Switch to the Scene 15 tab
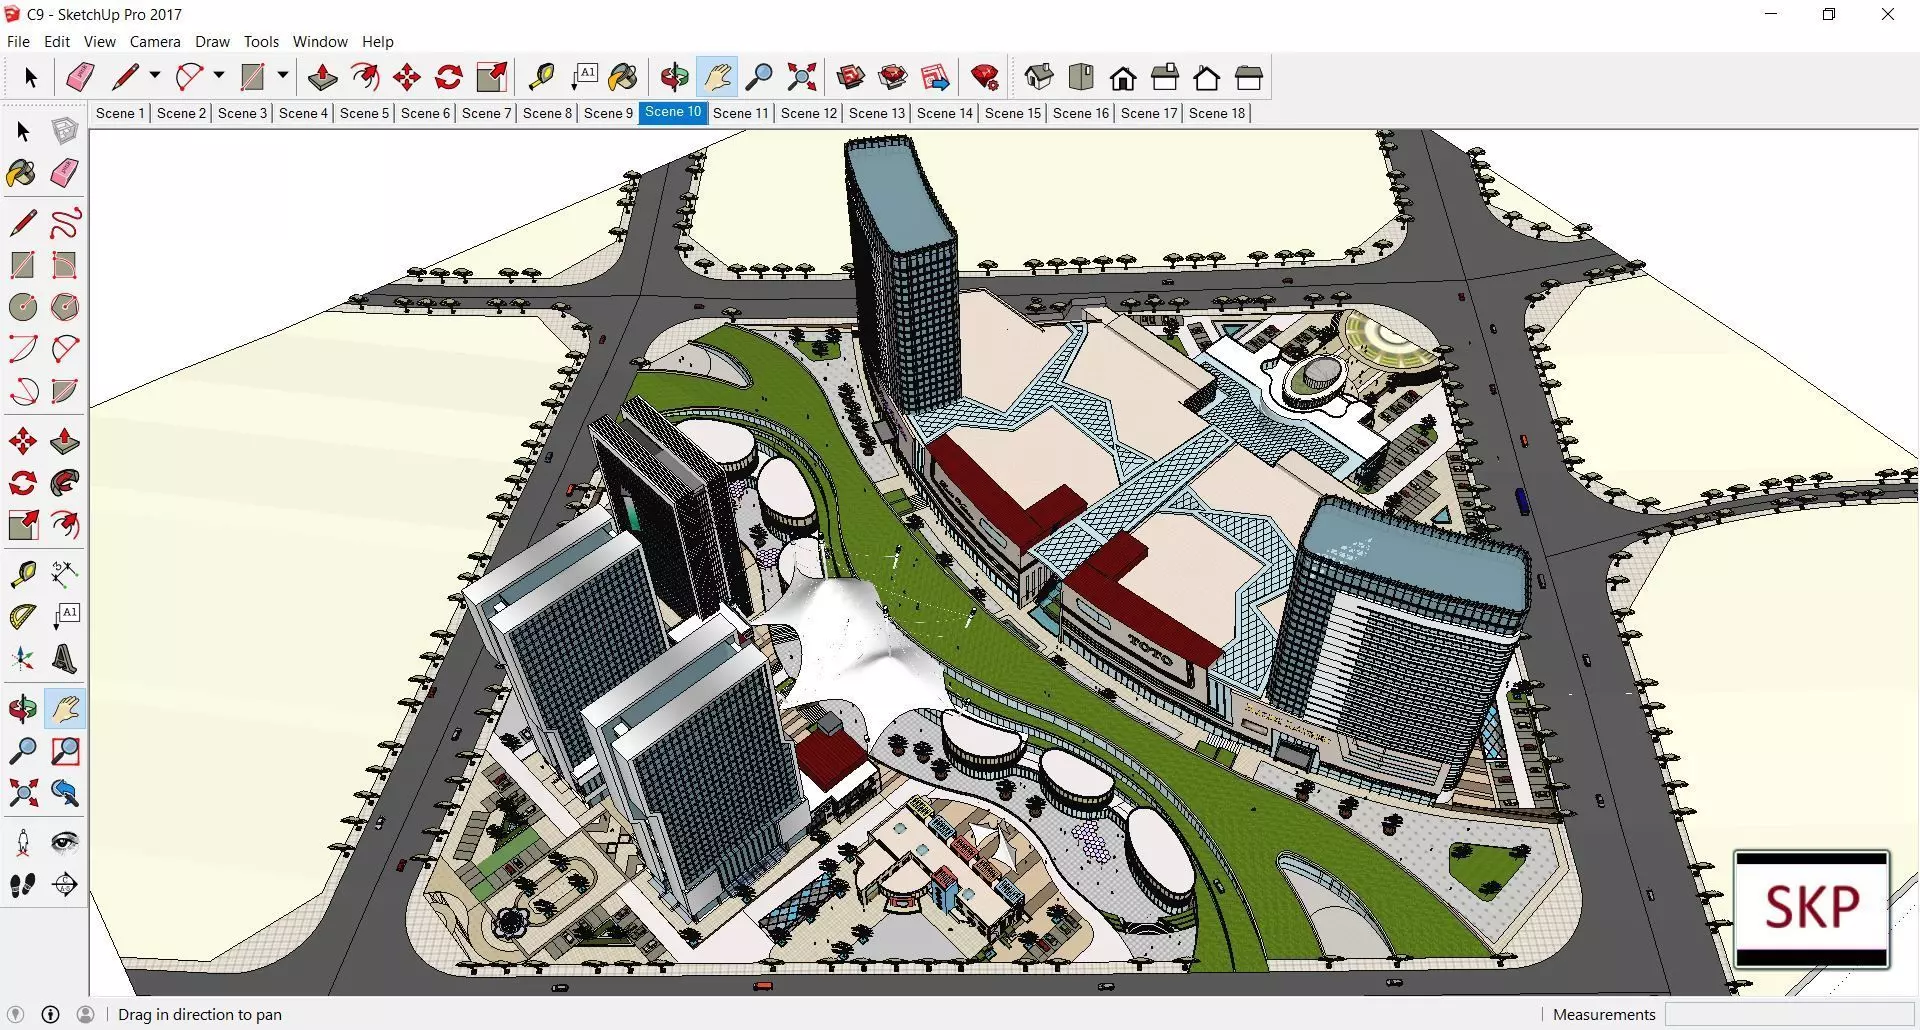Viewport: 1920px width, 1030px height. pyautogui.click(x=1013, y=113)
